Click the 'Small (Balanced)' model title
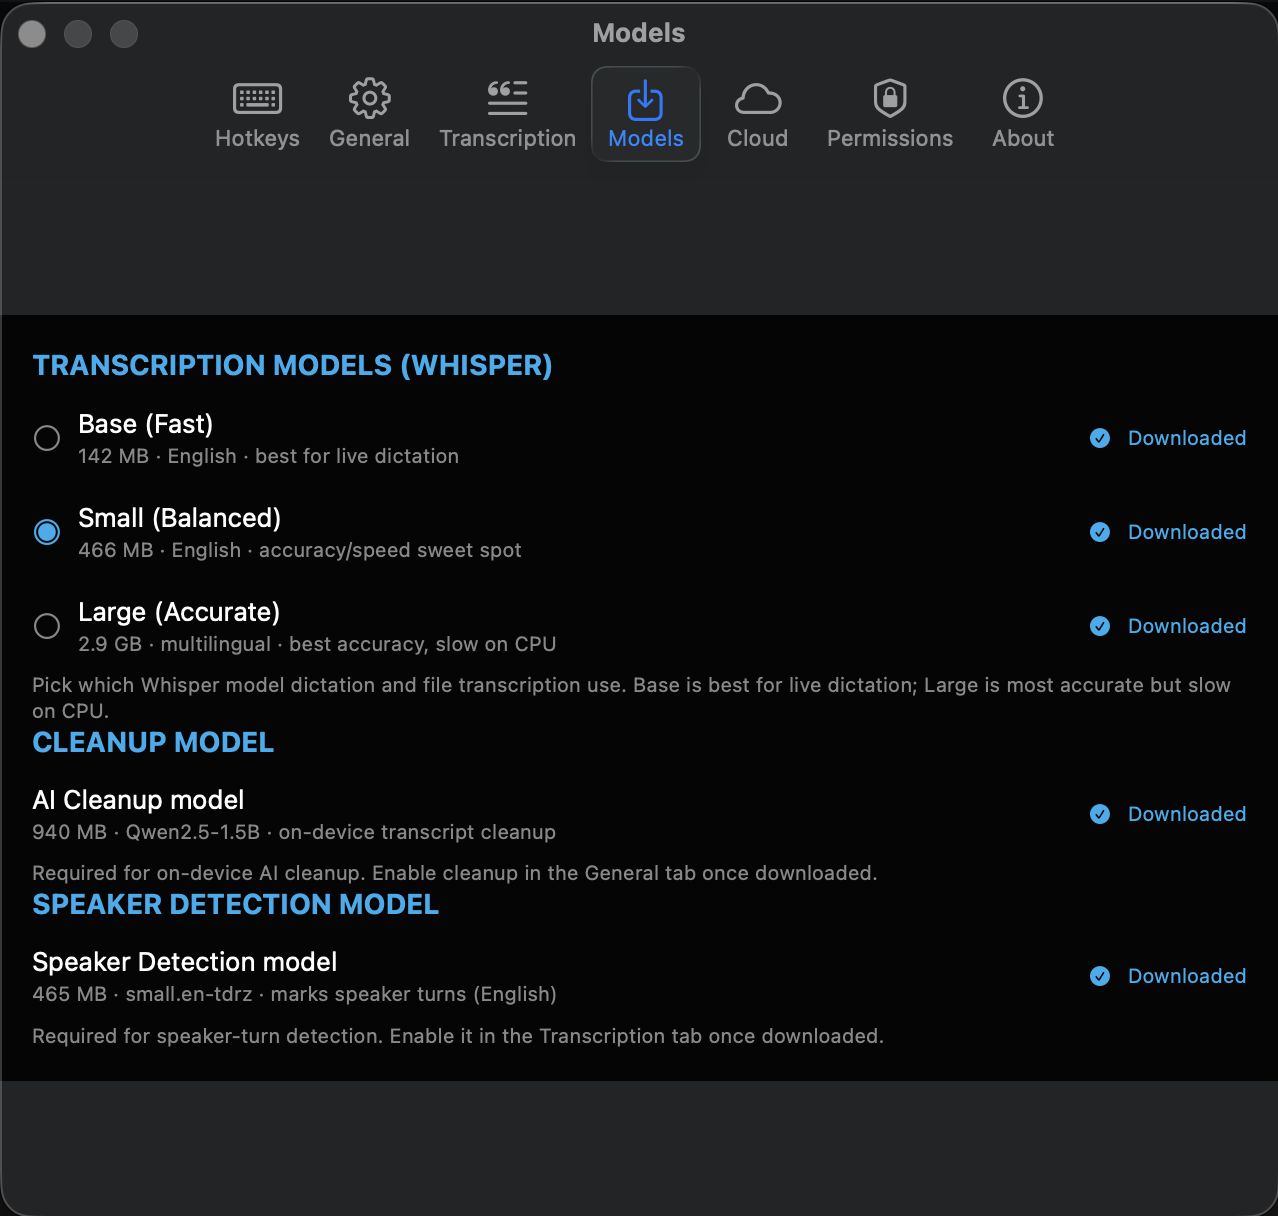Viewport: 1278px width, 1216px height. click(x=180, y=518)
